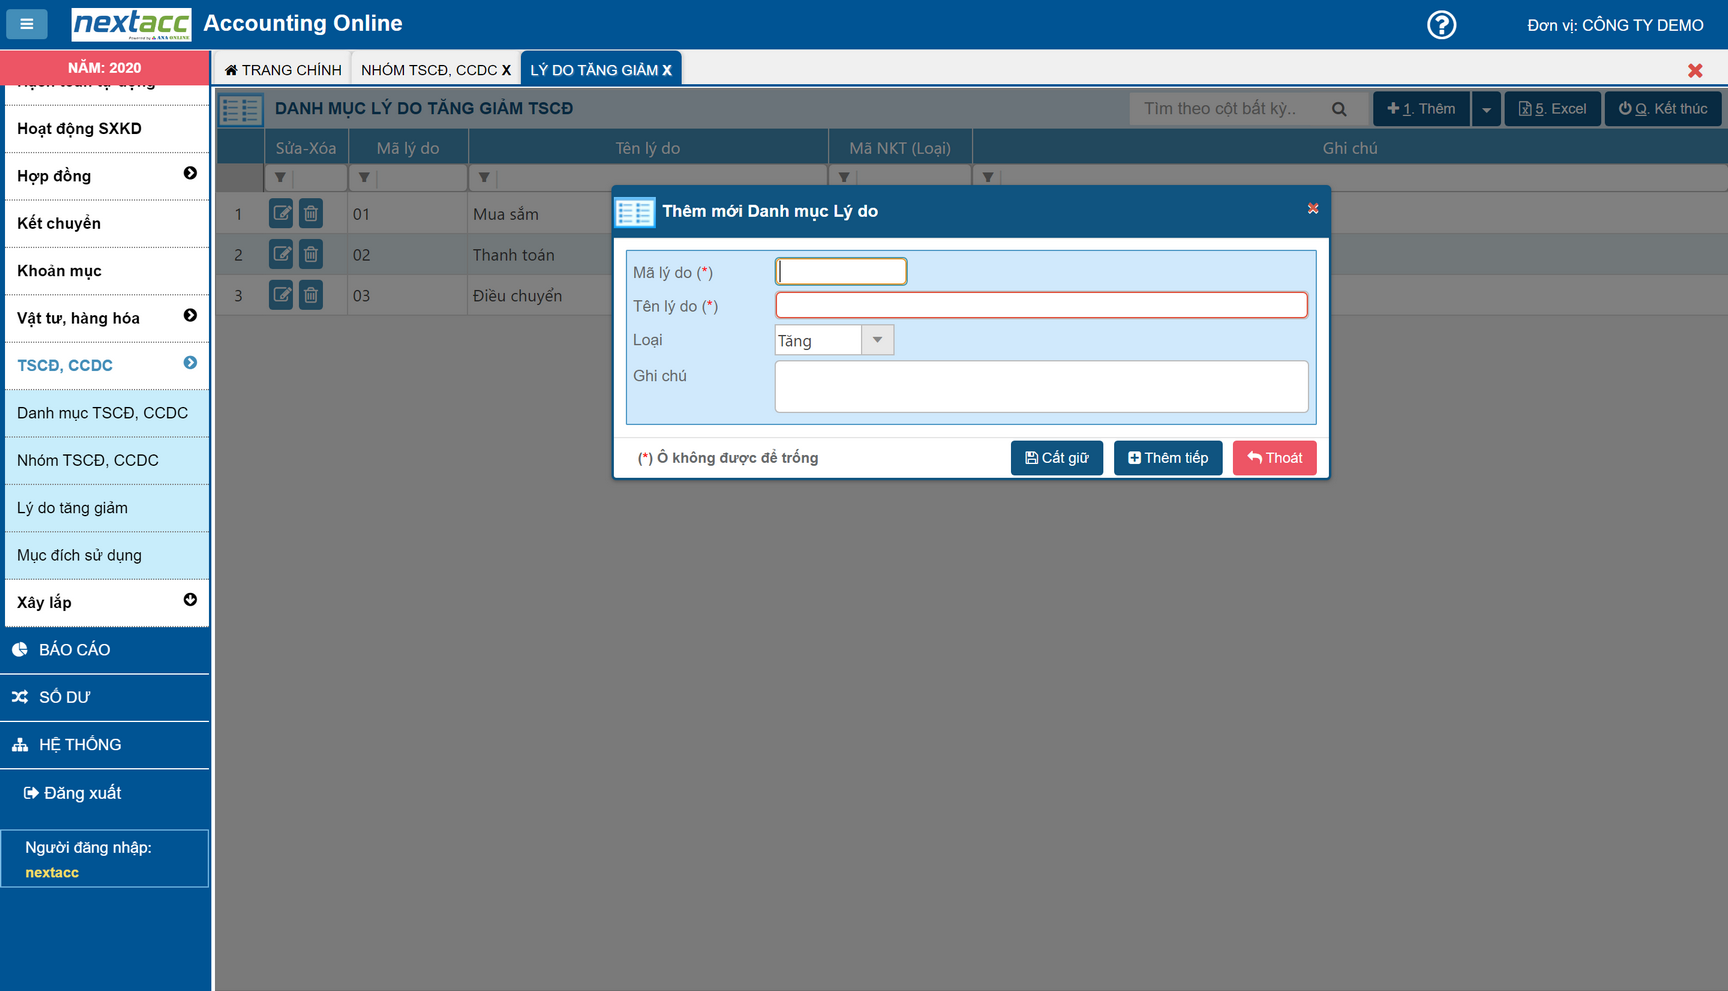Switch to the NHÓM TSCĐ, CCDC tab

click(x=429, y=70)
